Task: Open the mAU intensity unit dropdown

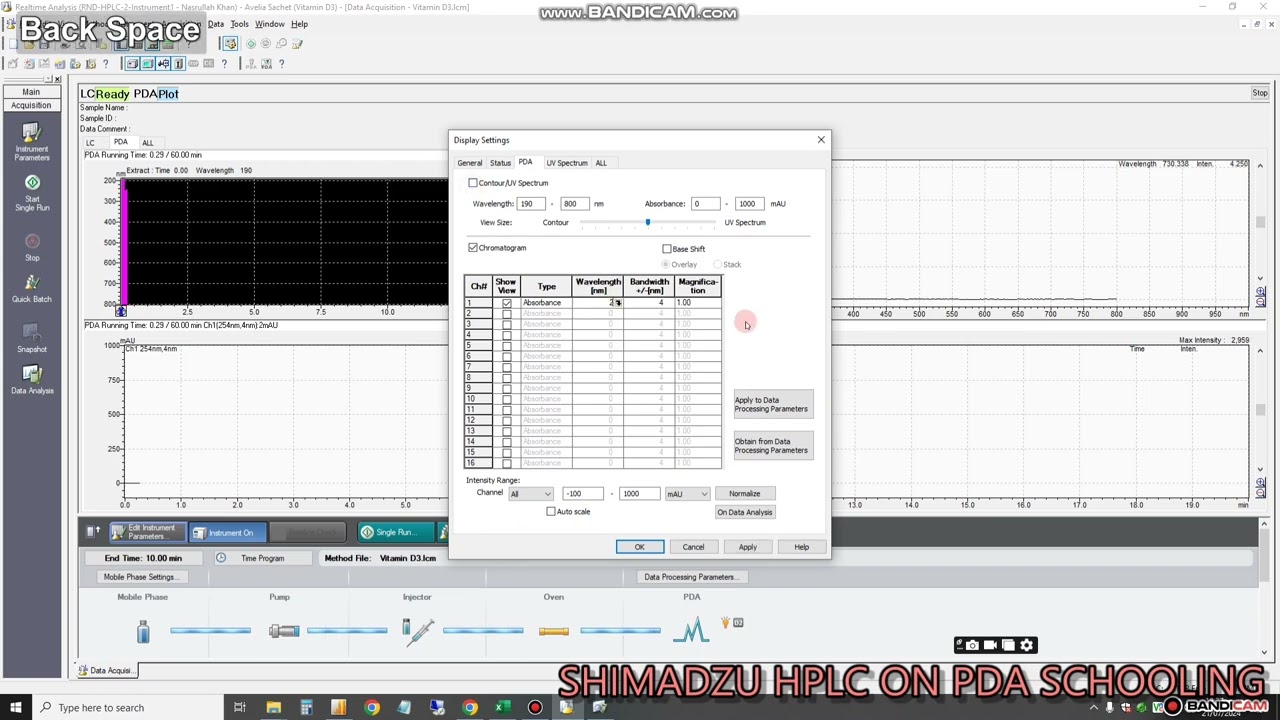Action: [x=688, y=494]
